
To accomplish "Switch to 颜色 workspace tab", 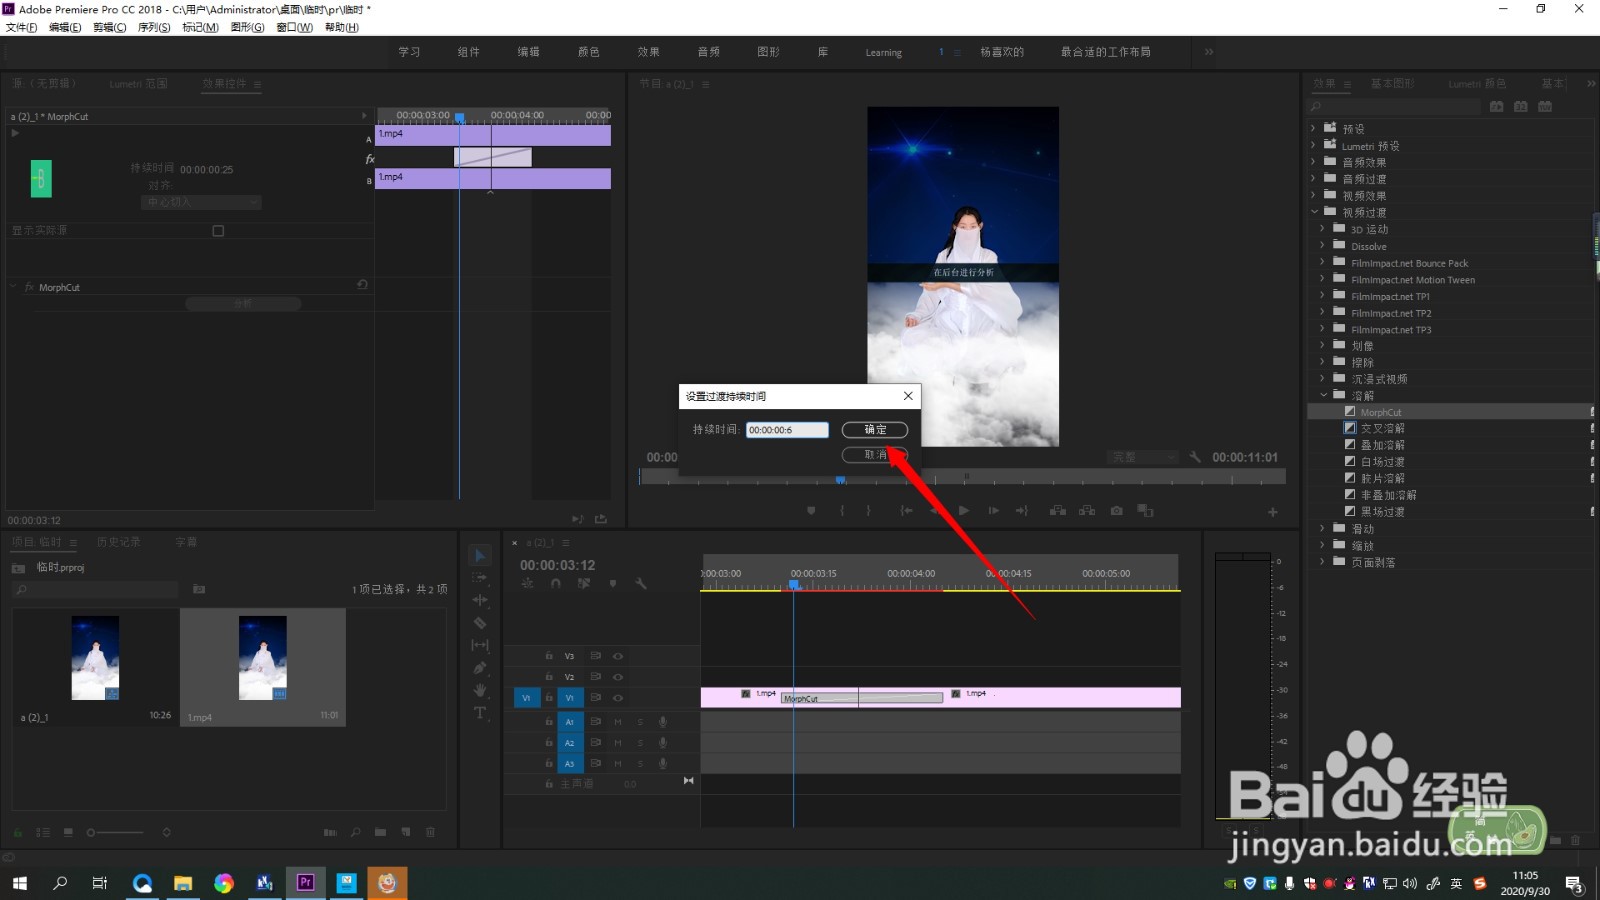I will click(588, 52).
